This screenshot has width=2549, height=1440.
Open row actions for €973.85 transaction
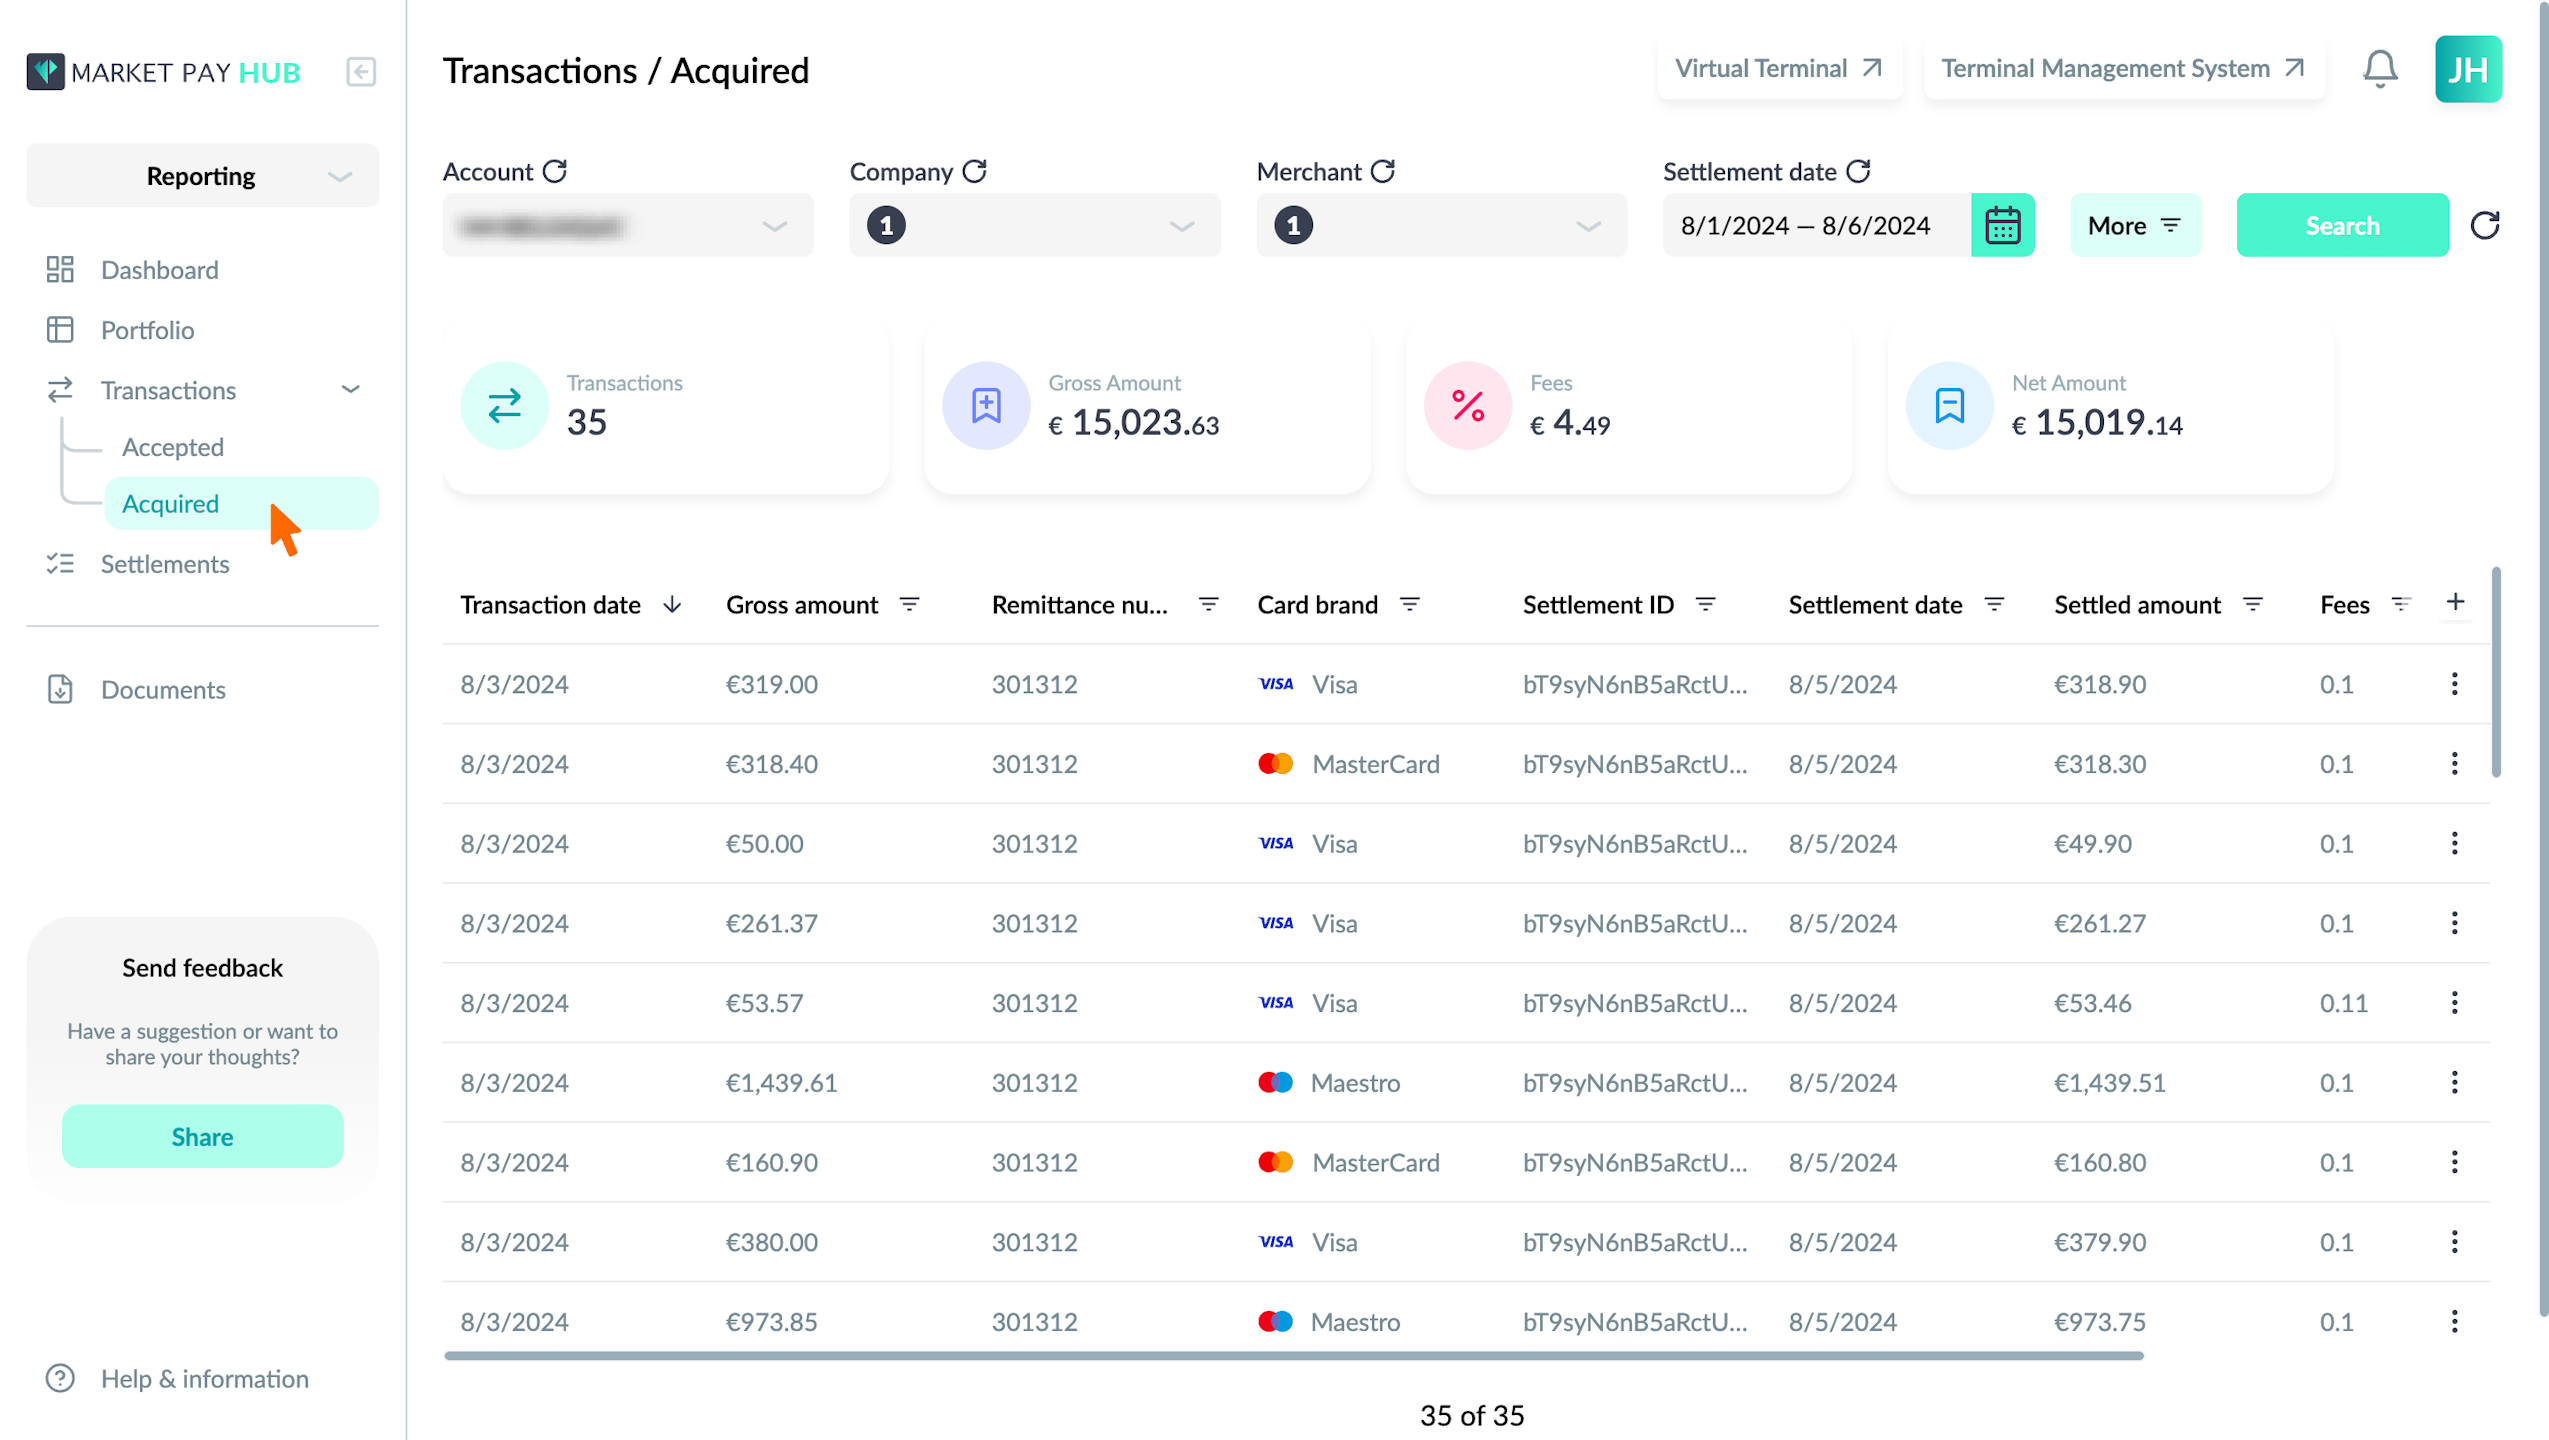(x=2454, y=1322)
